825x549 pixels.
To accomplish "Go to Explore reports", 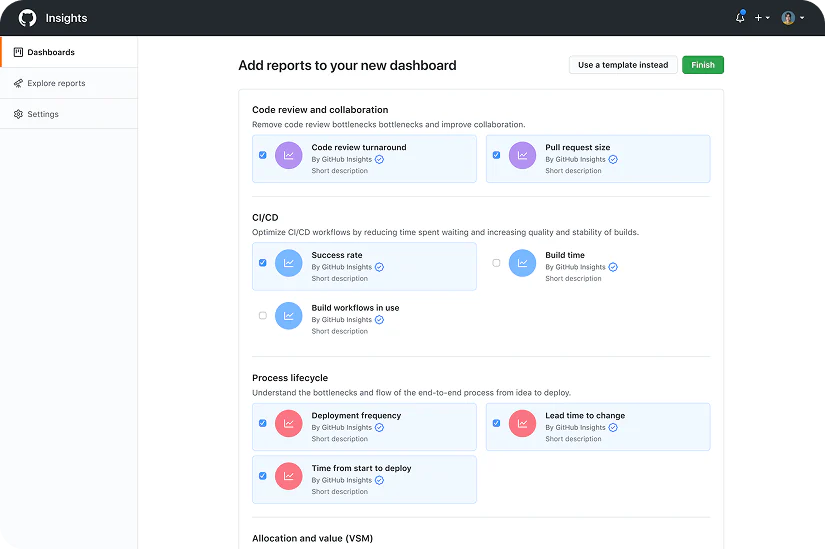I will tap(69, 83).
